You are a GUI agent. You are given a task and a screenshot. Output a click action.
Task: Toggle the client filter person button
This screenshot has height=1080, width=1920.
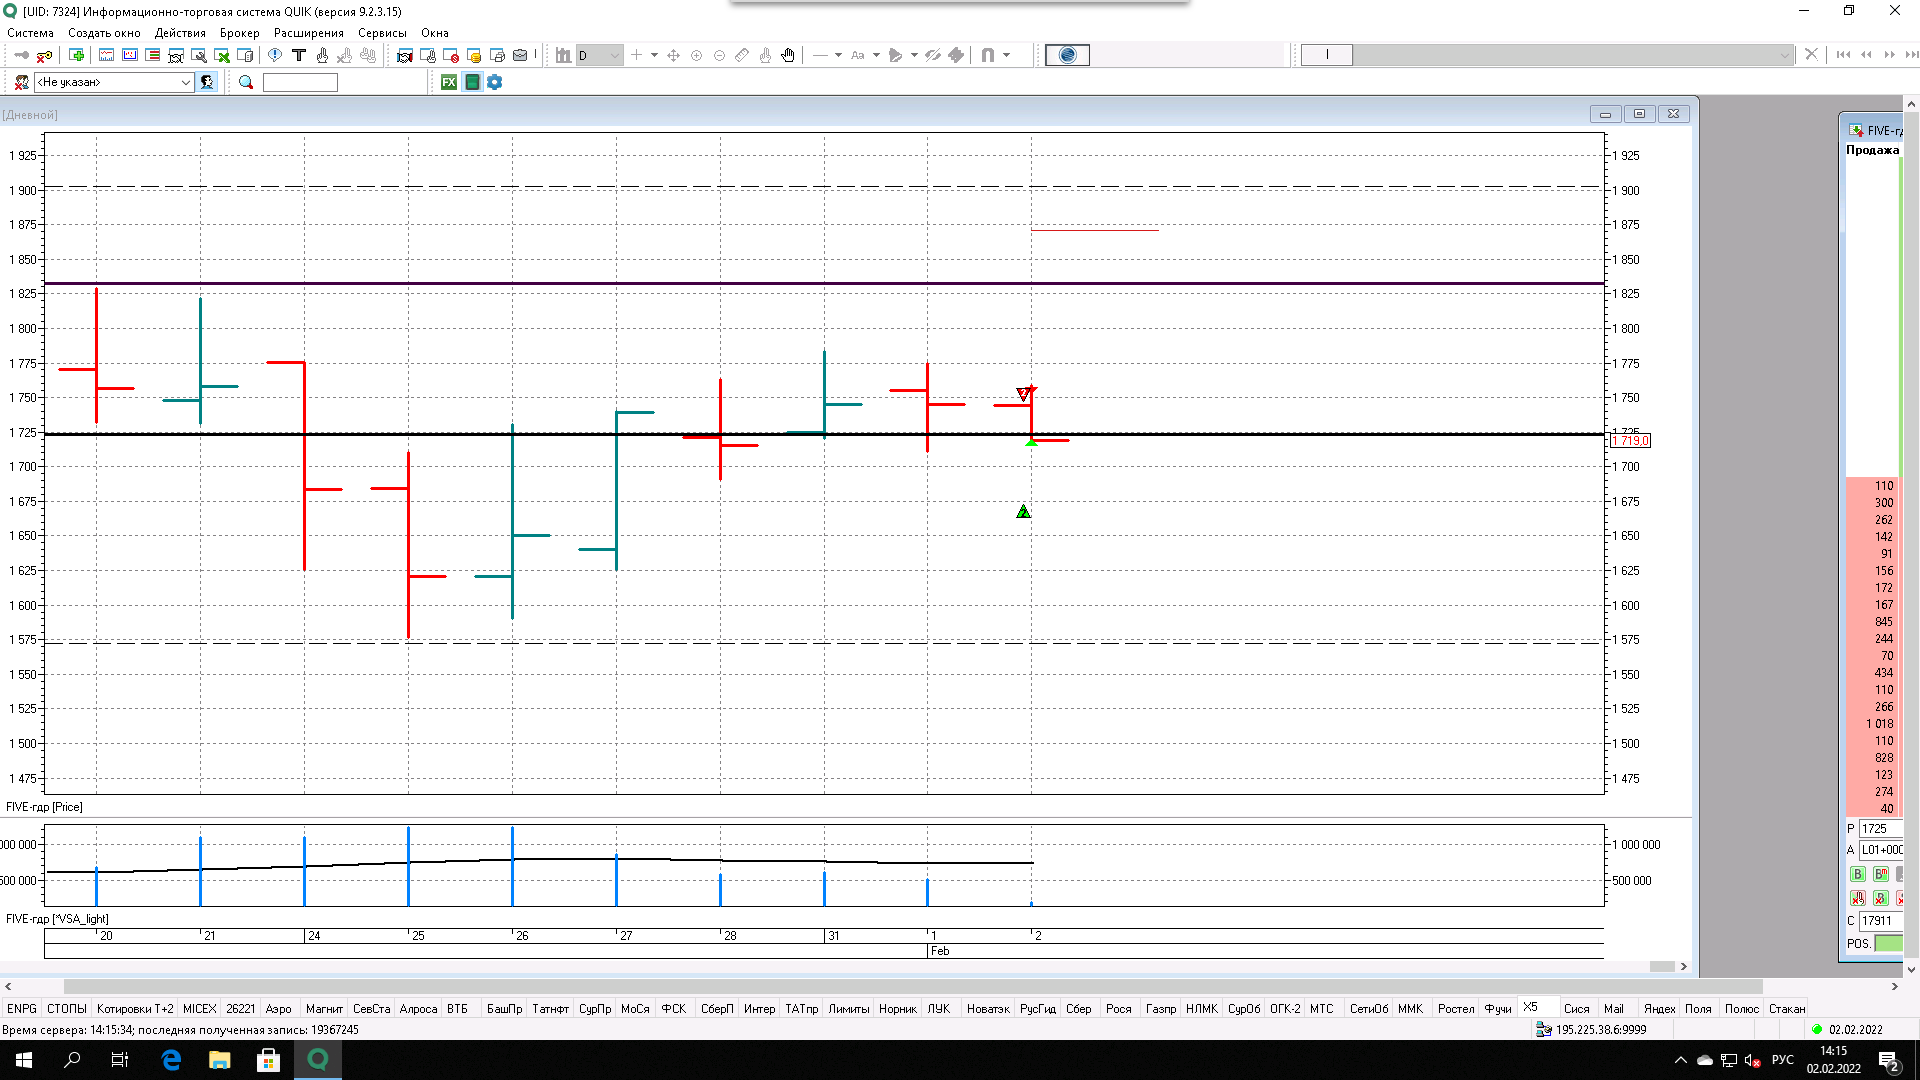tap(207, 82)
